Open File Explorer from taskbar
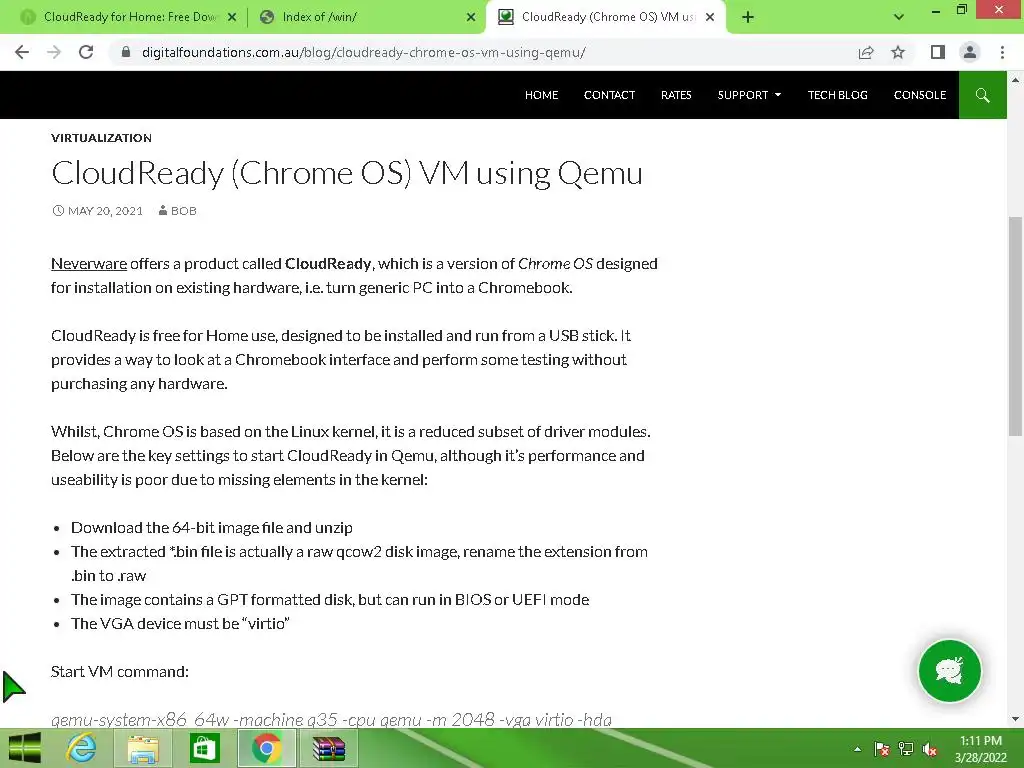 click(142, 748)
